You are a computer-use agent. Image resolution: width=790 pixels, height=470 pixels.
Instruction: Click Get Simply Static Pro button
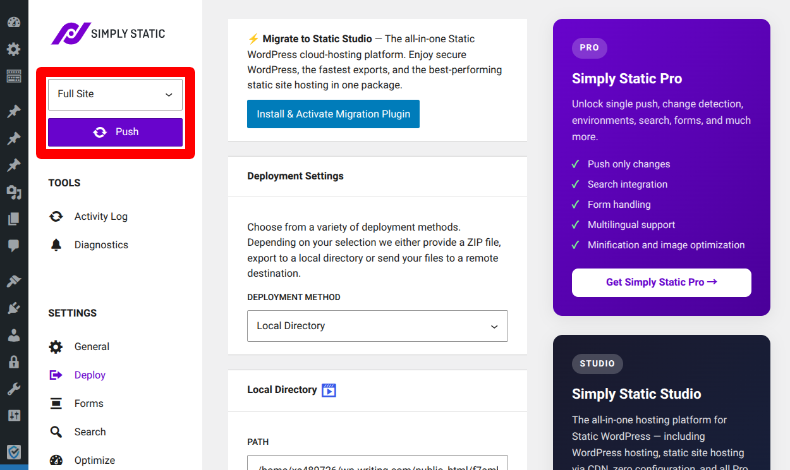click(x=662, y=282)
